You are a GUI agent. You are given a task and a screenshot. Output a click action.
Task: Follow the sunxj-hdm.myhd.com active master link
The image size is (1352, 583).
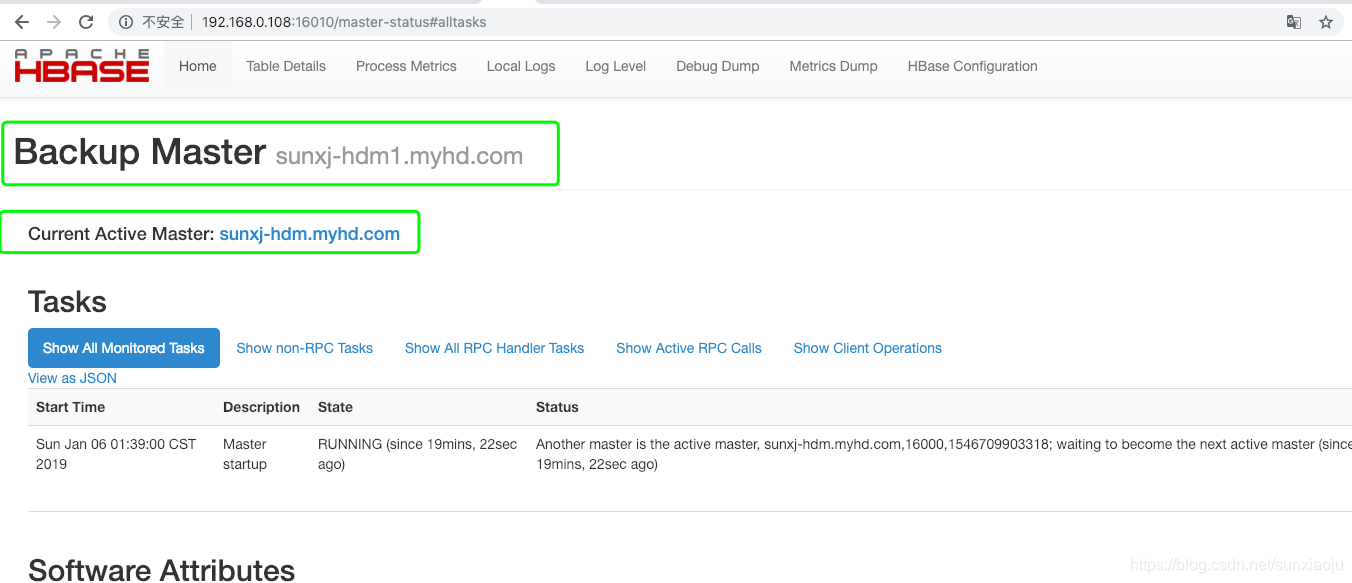pos(309,234)
